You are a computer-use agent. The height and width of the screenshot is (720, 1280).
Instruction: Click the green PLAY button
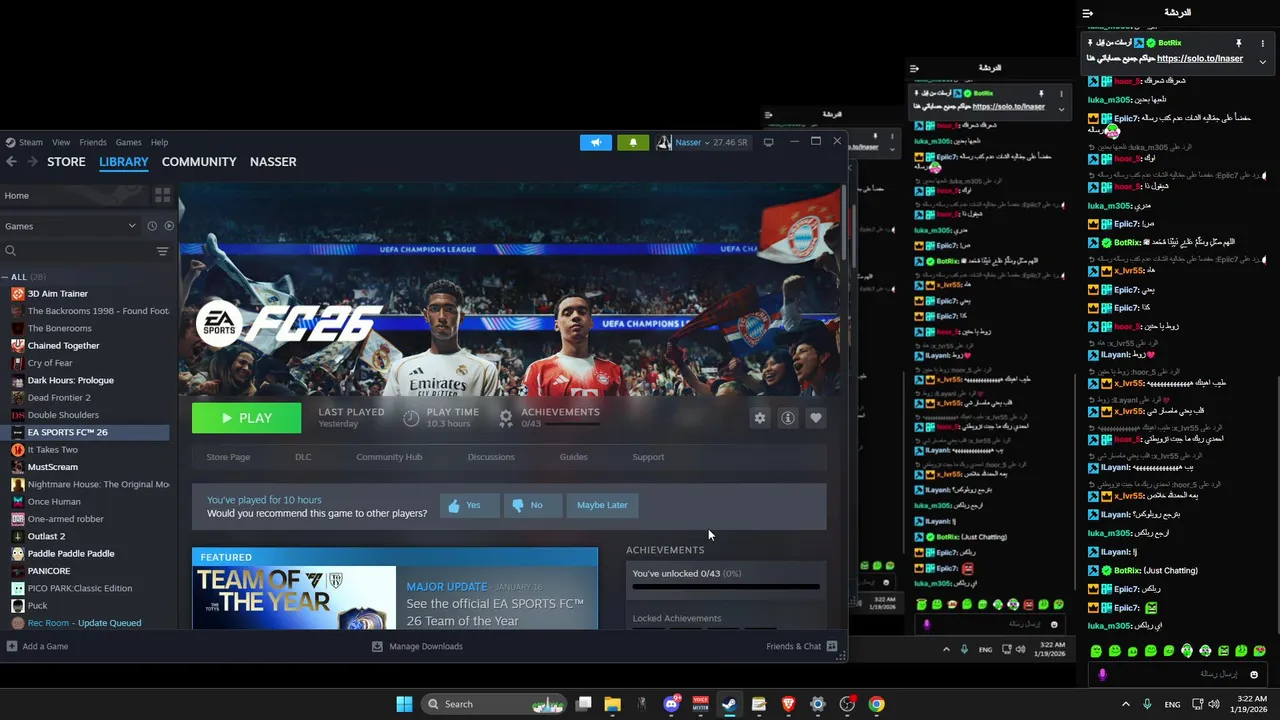pos(246,418)
